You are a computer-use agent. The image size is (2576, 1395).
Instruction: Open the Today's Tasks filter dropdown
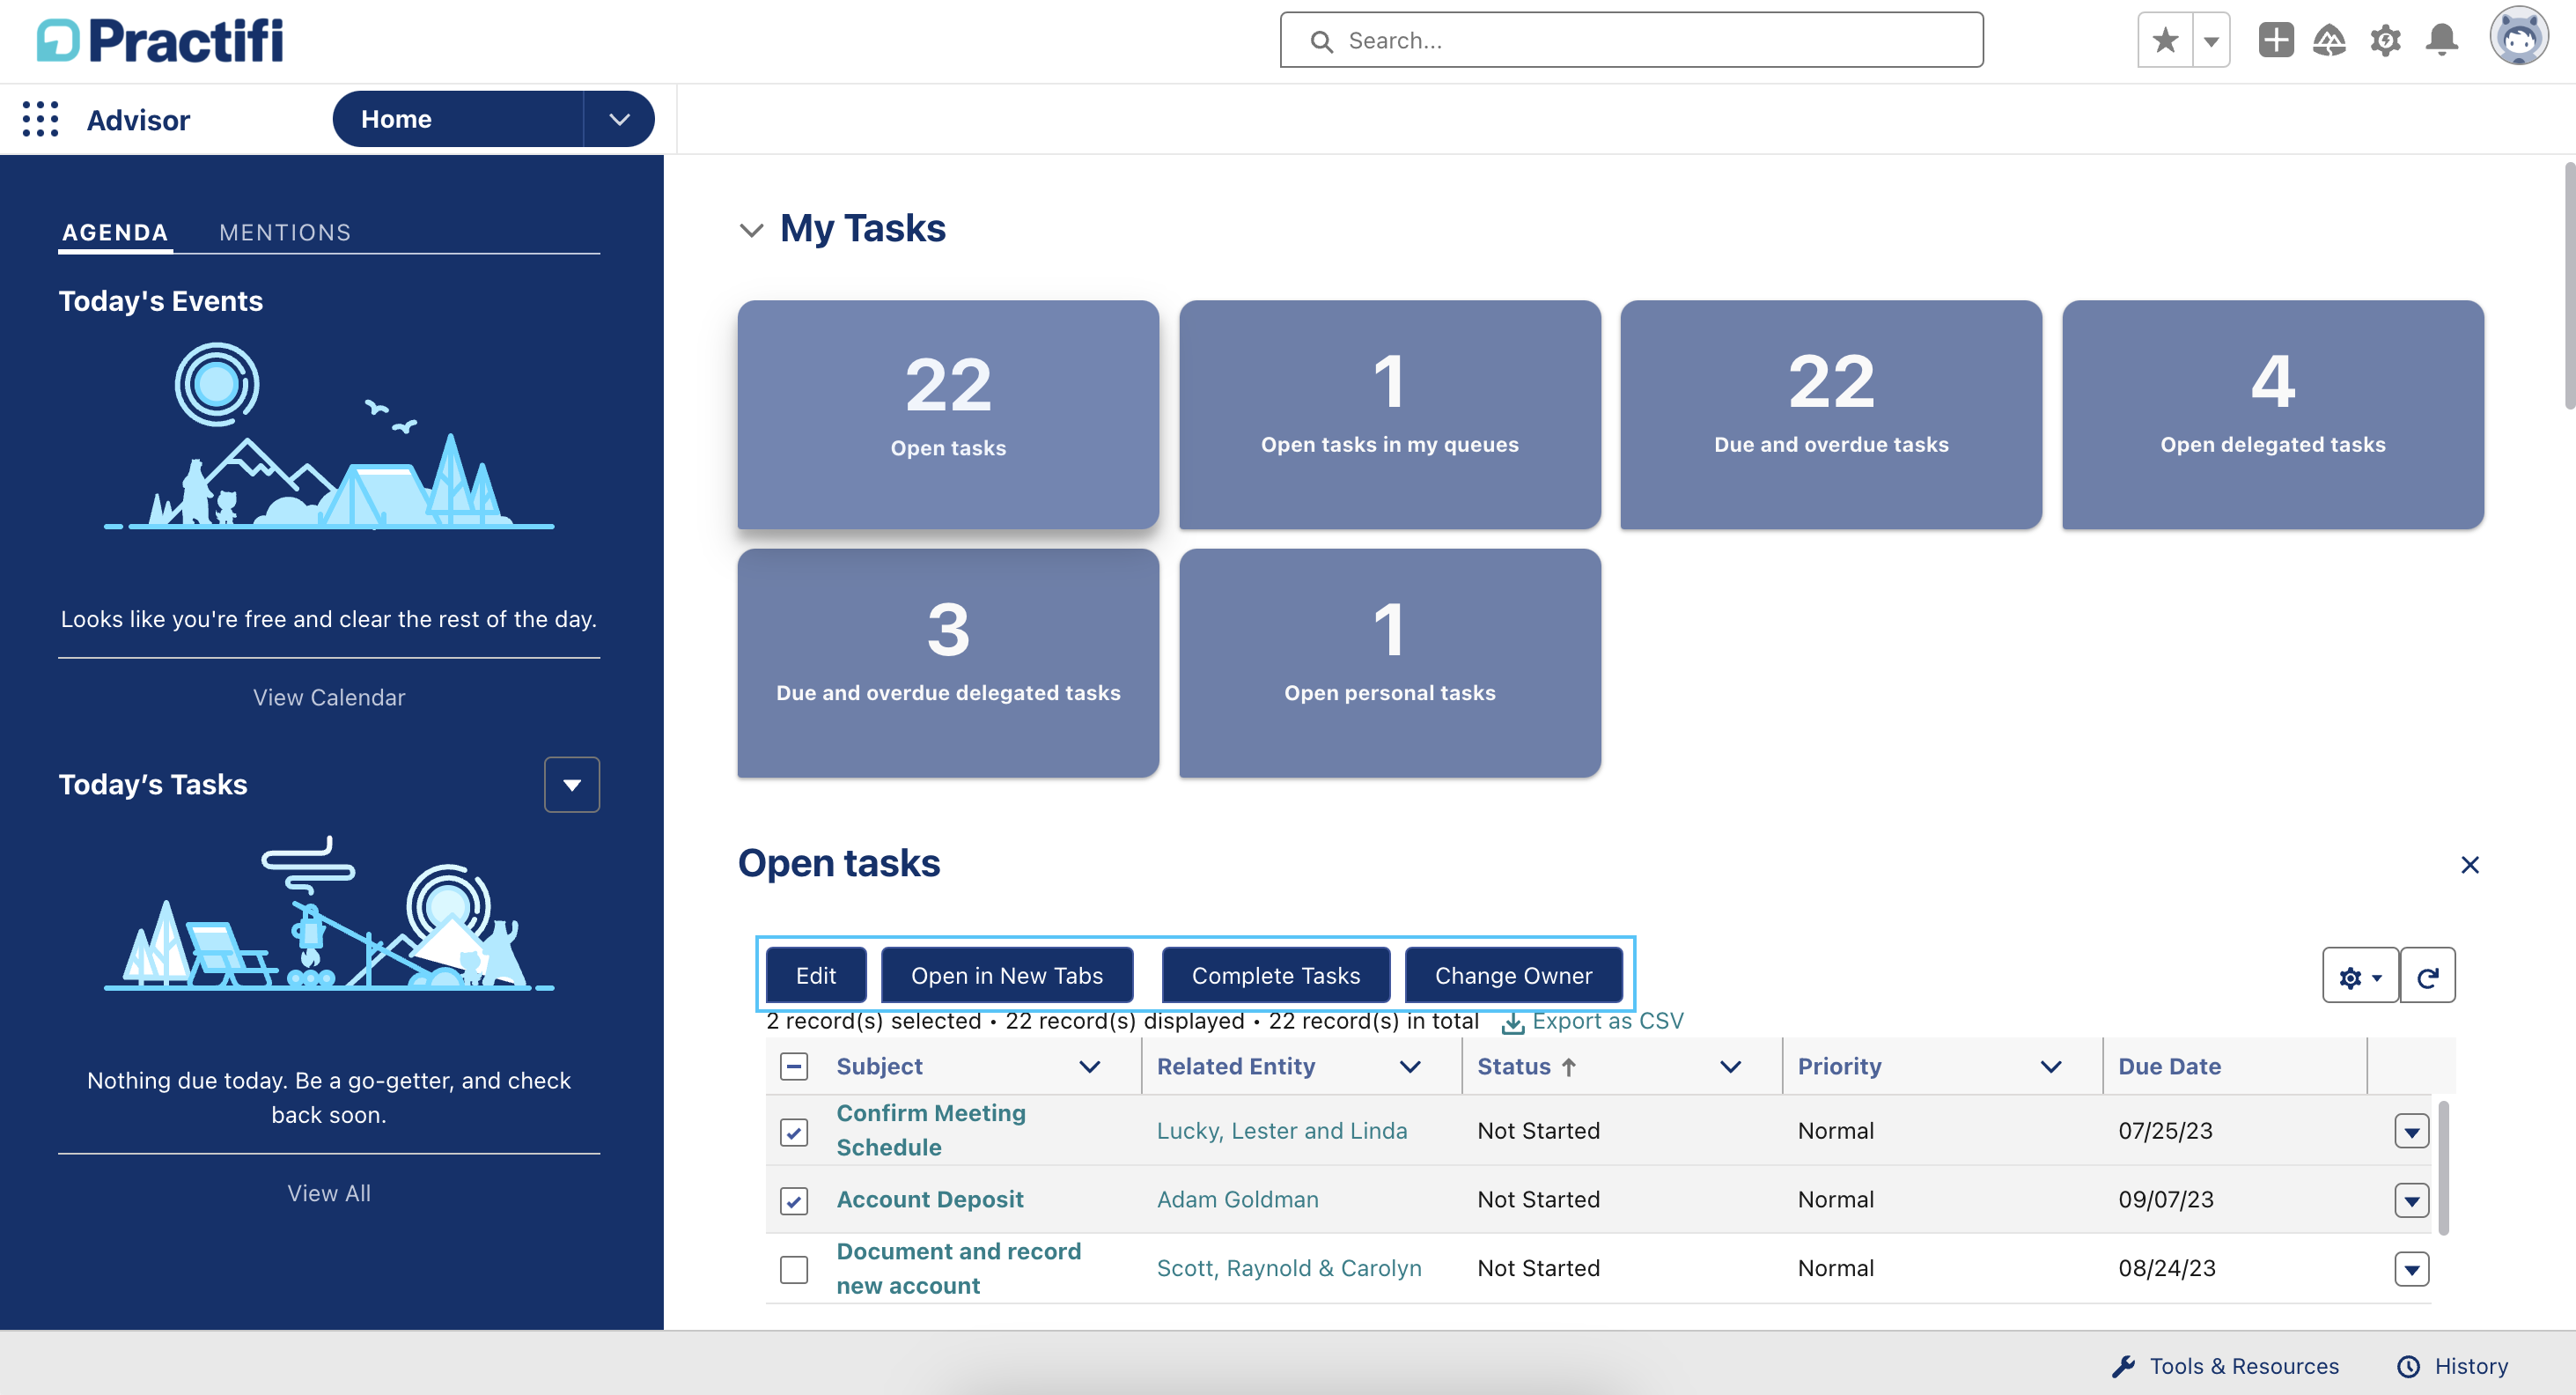coord(572,784)
